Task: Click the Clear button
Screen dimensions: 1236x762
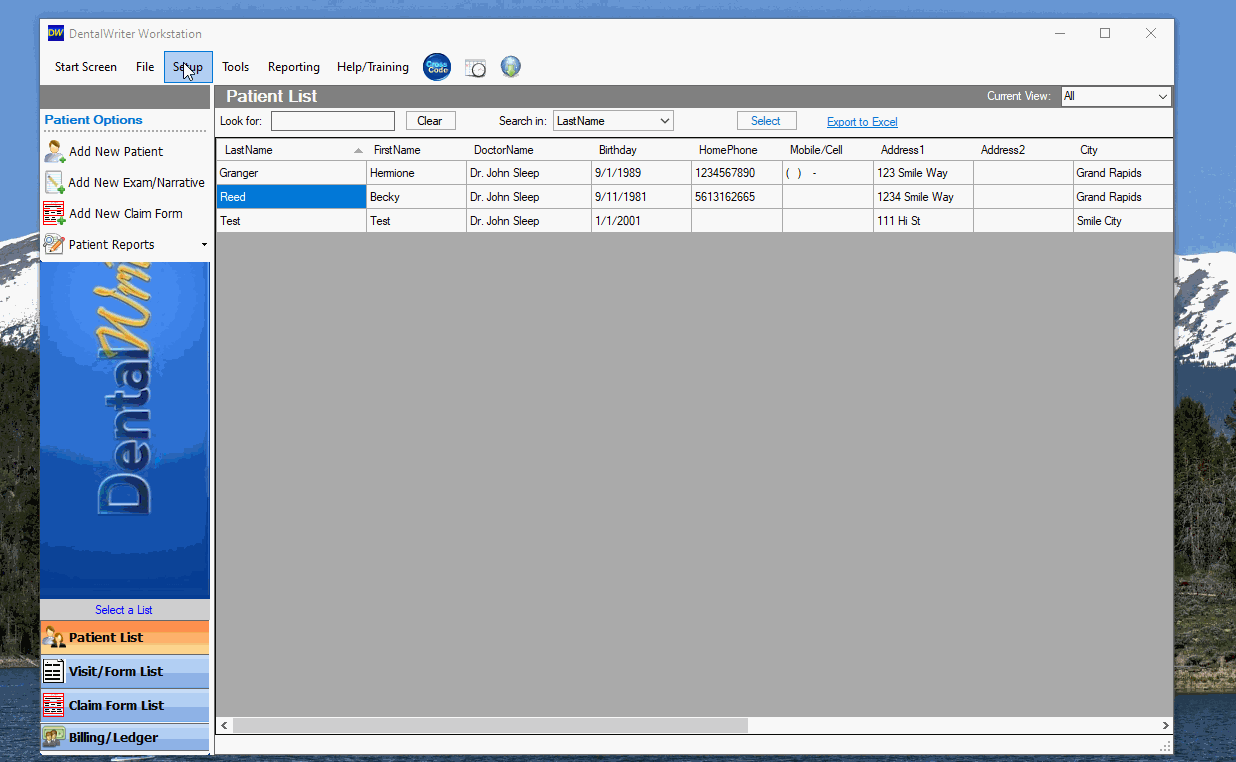Action: (430, 121)
